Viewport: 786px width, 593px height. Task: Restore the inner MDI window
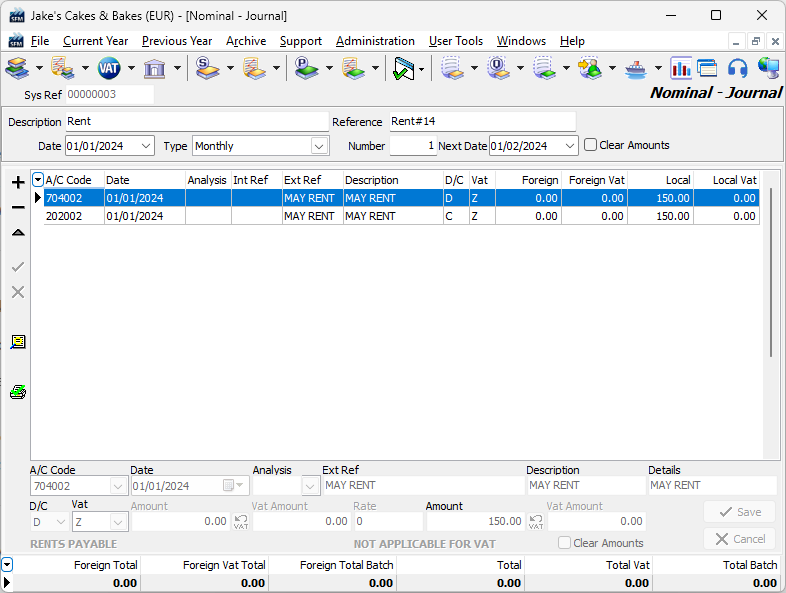(x=755, y=42)
